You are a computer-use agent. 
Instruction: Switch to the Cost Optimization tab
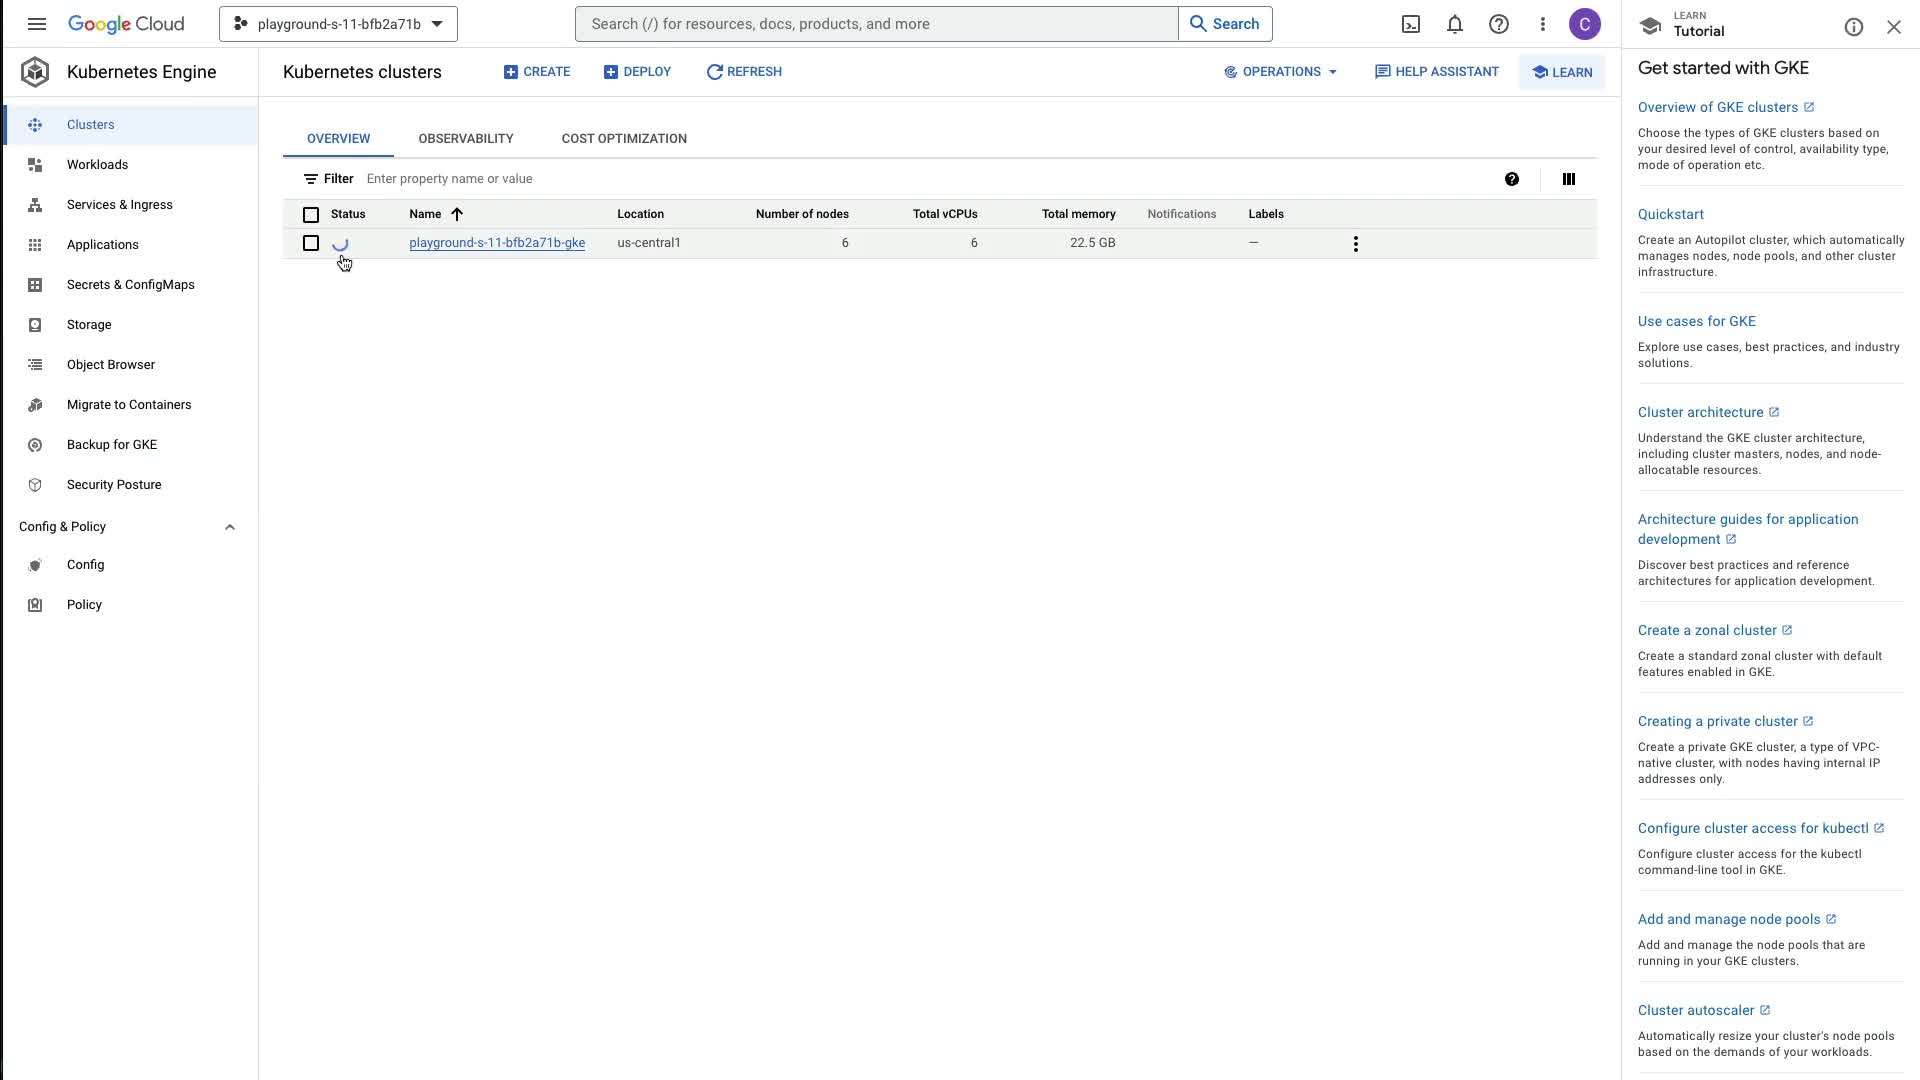[623, 139]
